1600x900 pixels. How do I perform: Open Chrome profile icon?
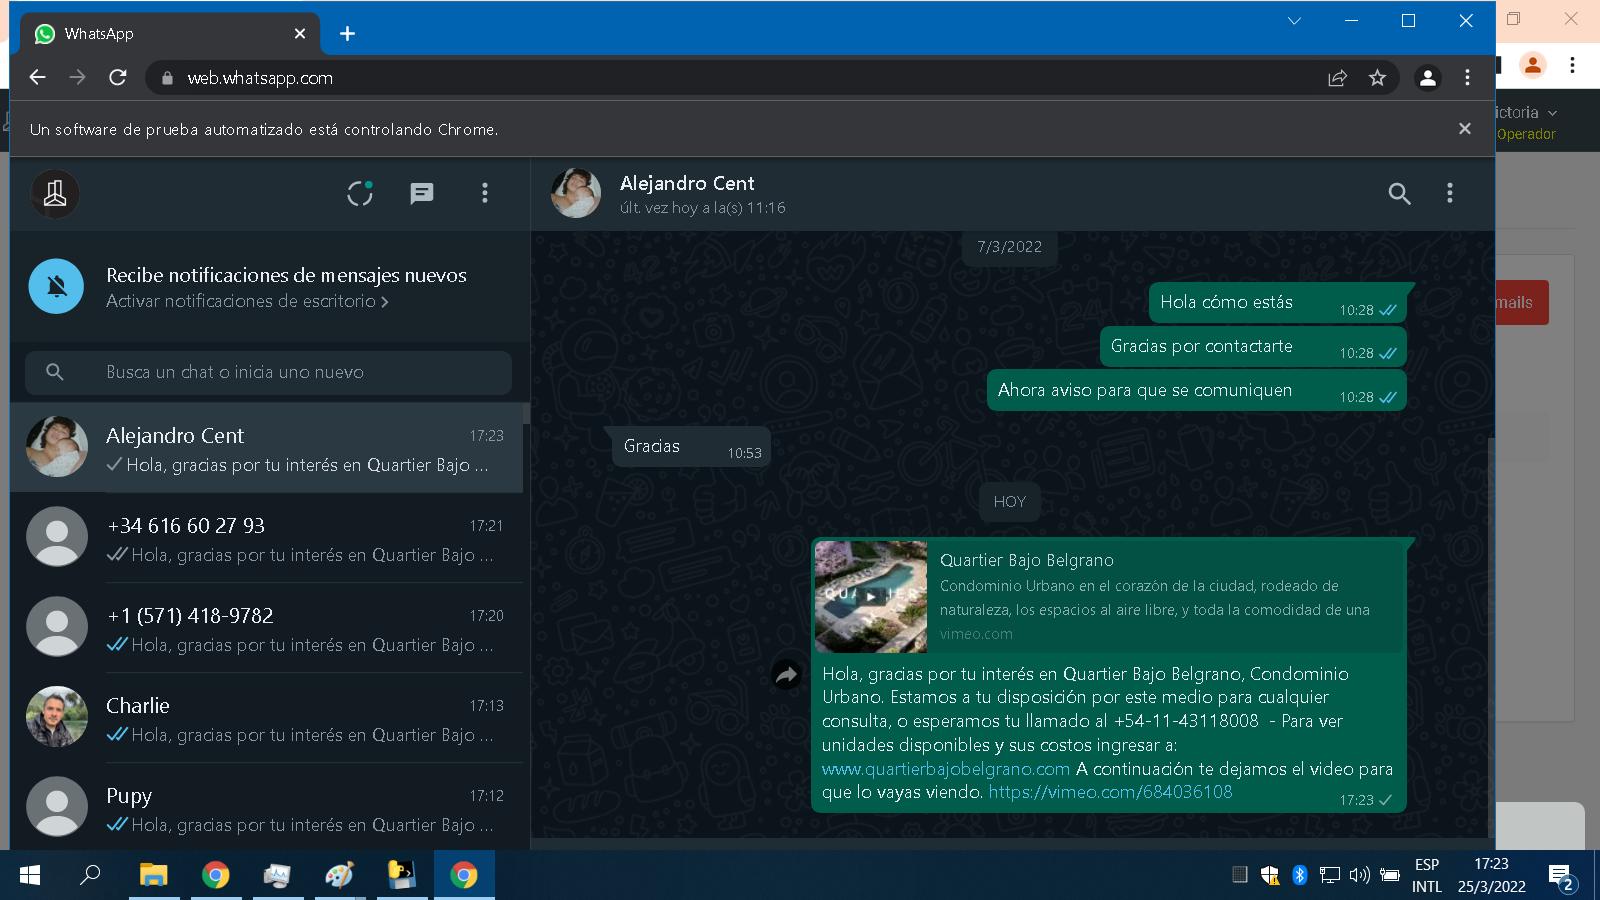tap(1428, 78)
